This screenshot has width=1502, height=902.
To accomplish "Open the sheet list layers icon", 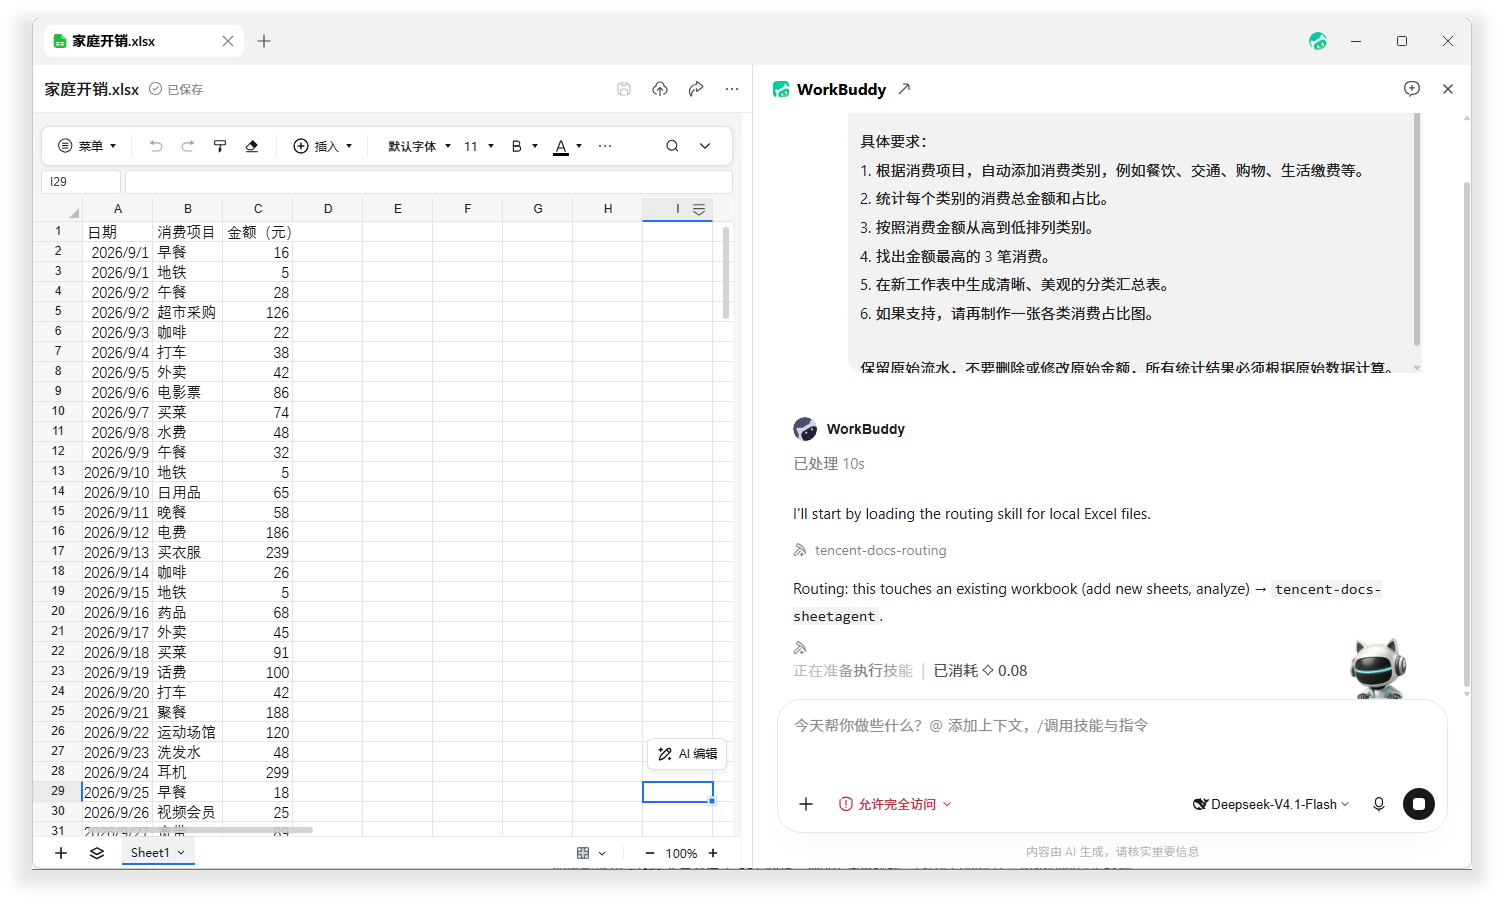I will point(97,853).
